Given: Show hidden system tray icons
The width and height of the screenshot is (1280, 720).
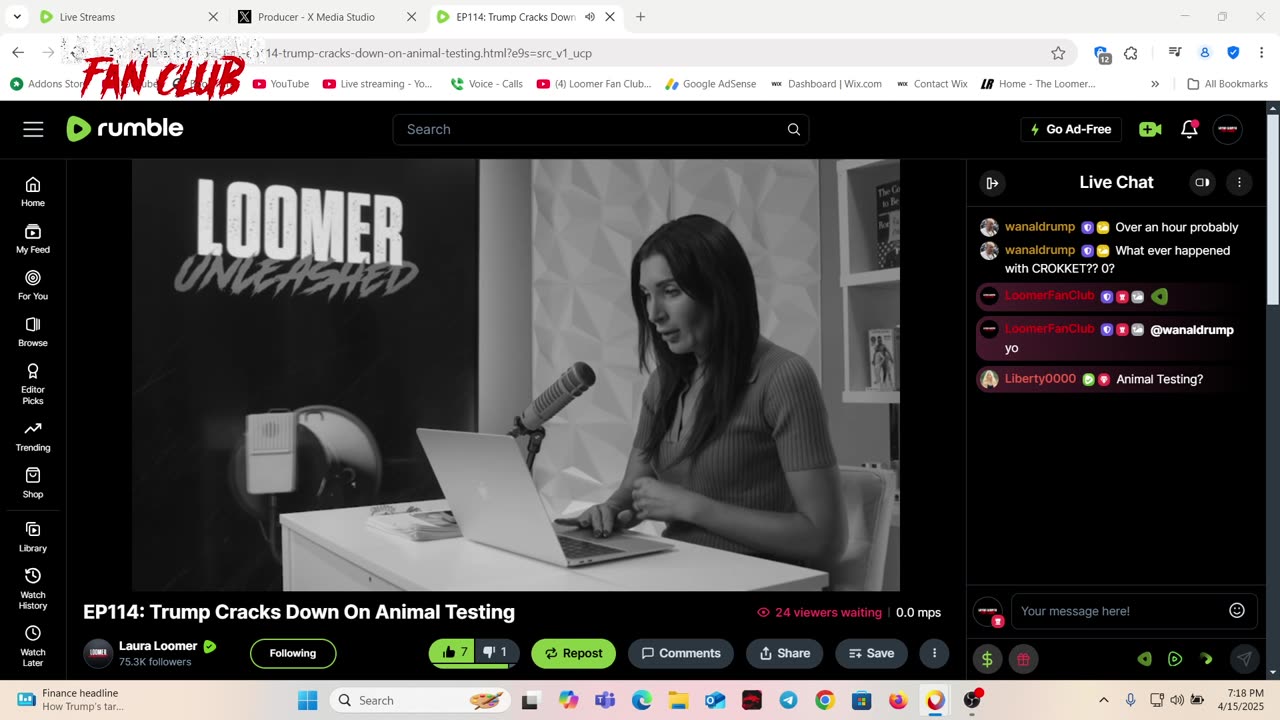Looking at the screenshot, I should pos(1104,700).
